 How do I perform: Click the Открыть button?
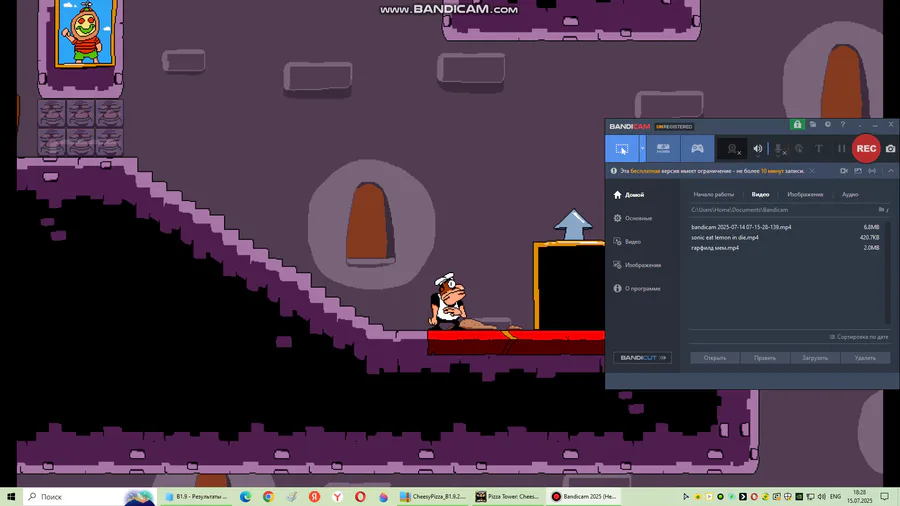[x=715, y=358]
